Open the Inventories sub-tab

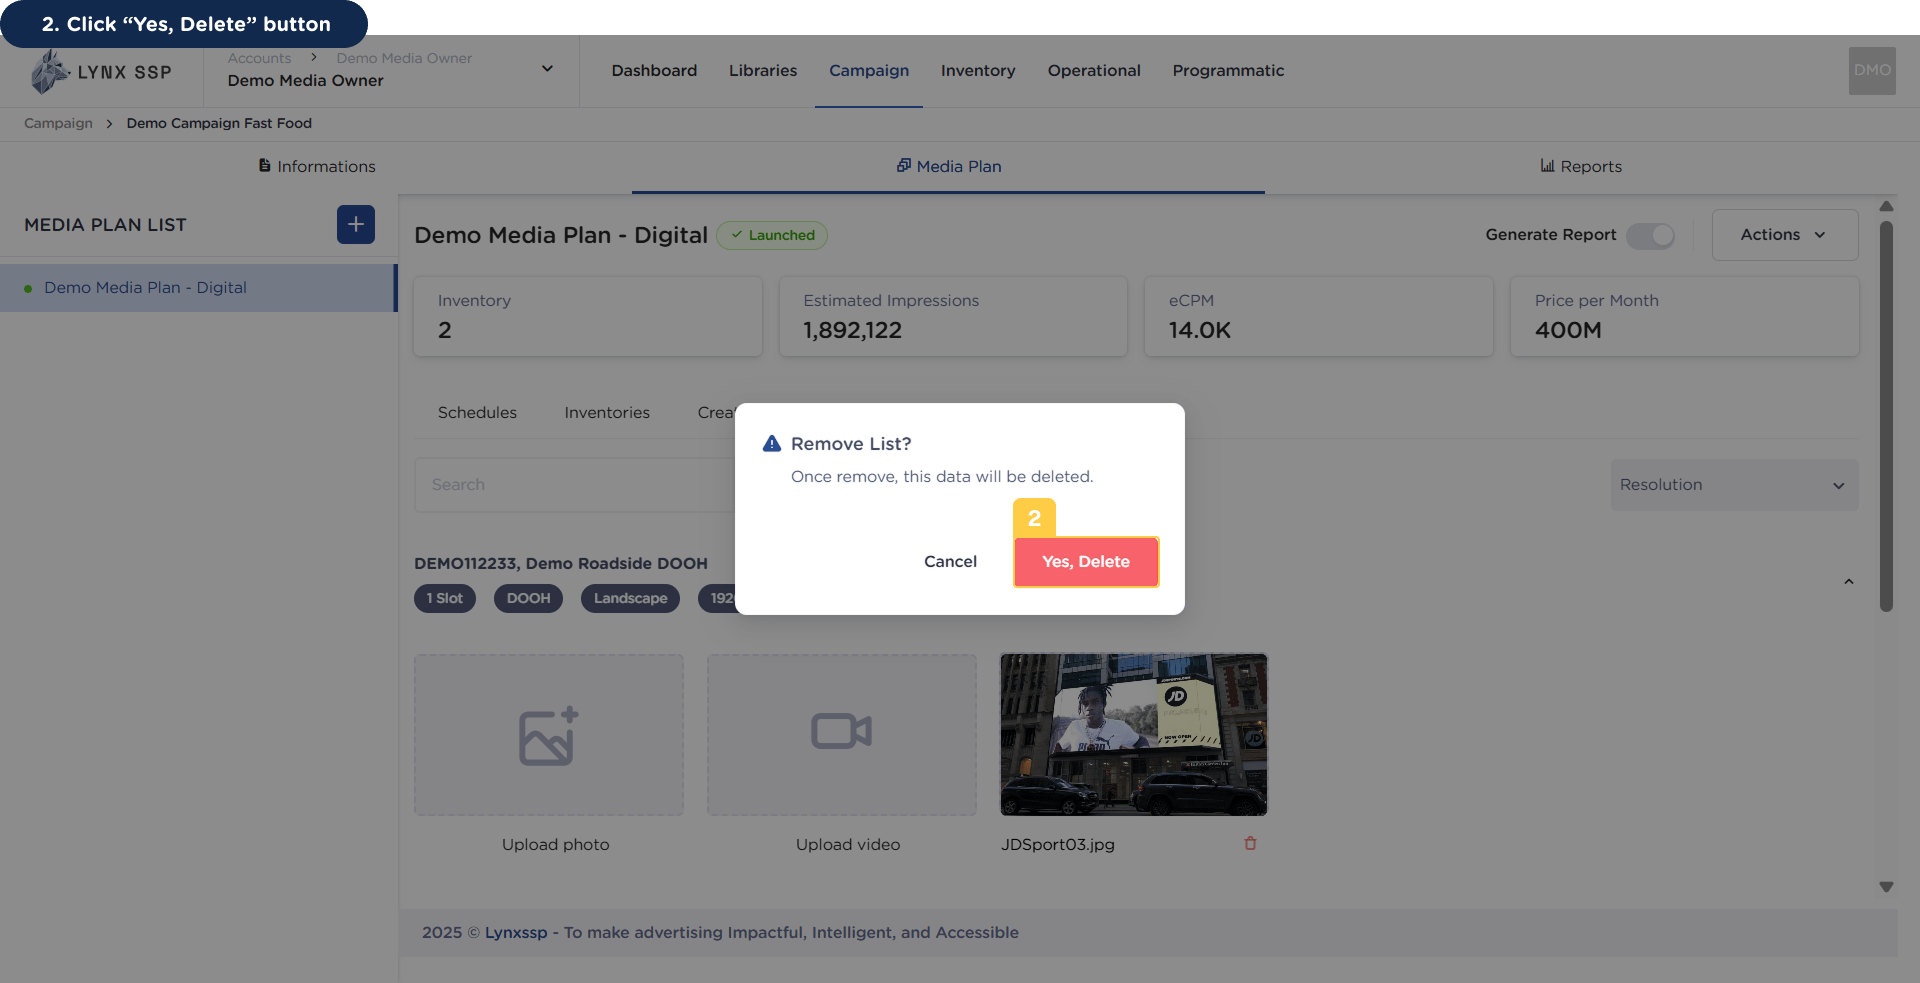click(x=607, y=413)
